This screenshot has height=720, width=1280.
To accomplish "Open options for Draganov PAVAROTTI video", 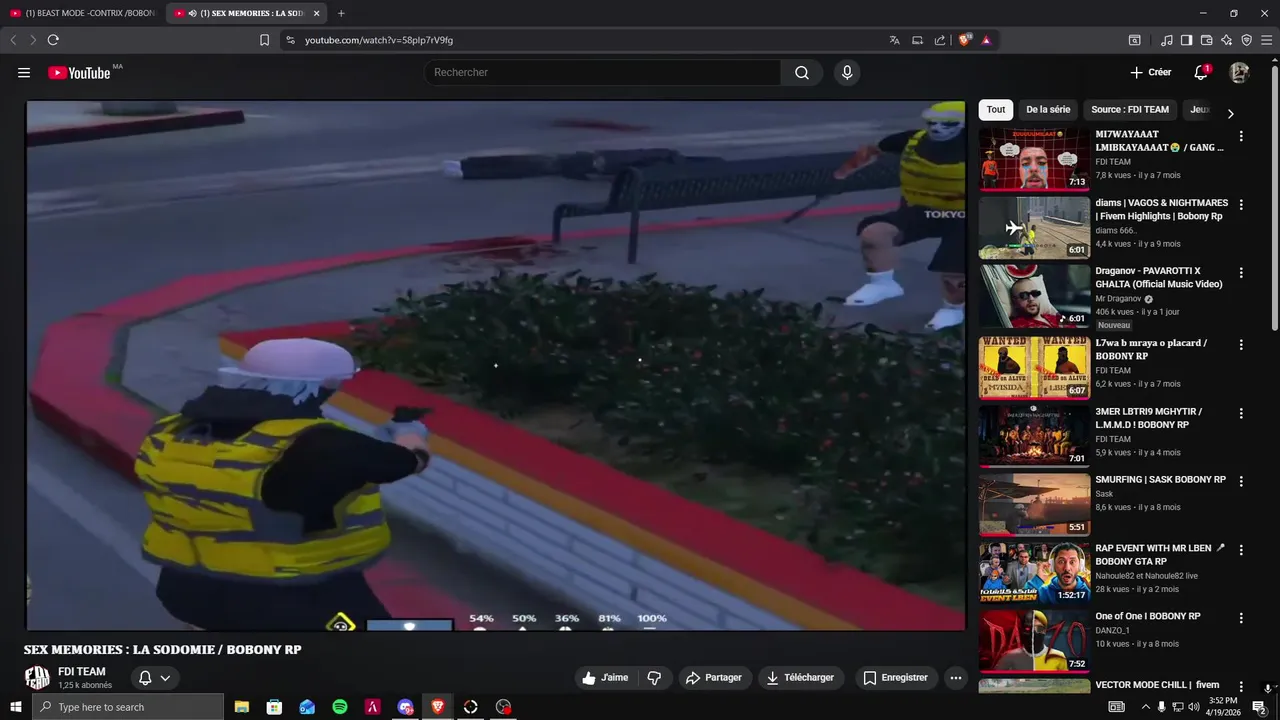I will 1241,273.
